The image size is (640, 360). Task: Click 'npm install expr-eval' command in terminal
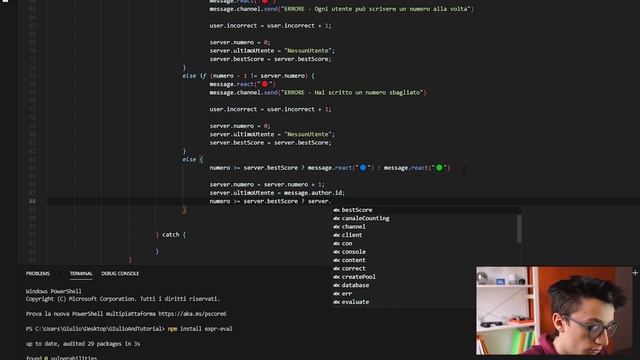pos(200,329)
